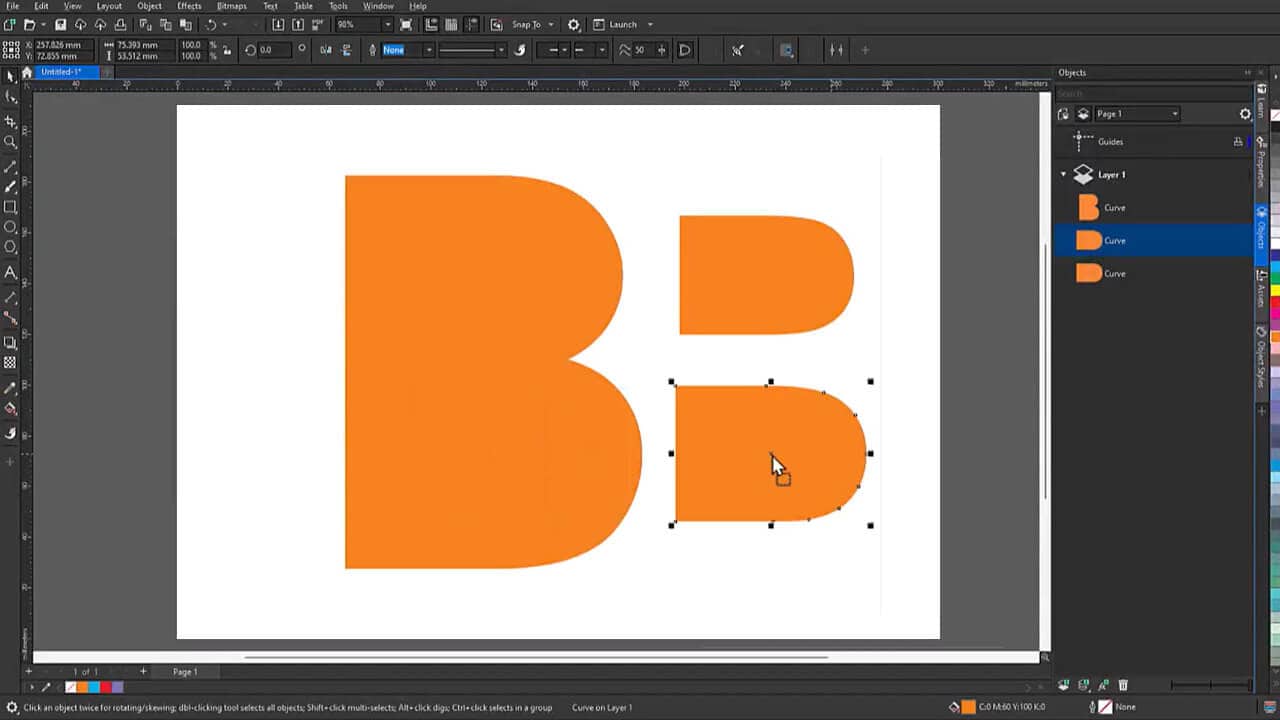This screenshot has height=720, width=1280.
Task: Open the Properties docker tab
Action: [1261, 163]
